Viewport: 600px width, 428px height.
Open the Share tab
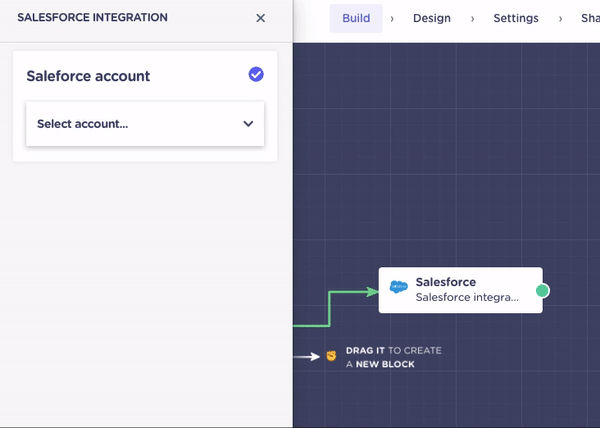[590, 18]
